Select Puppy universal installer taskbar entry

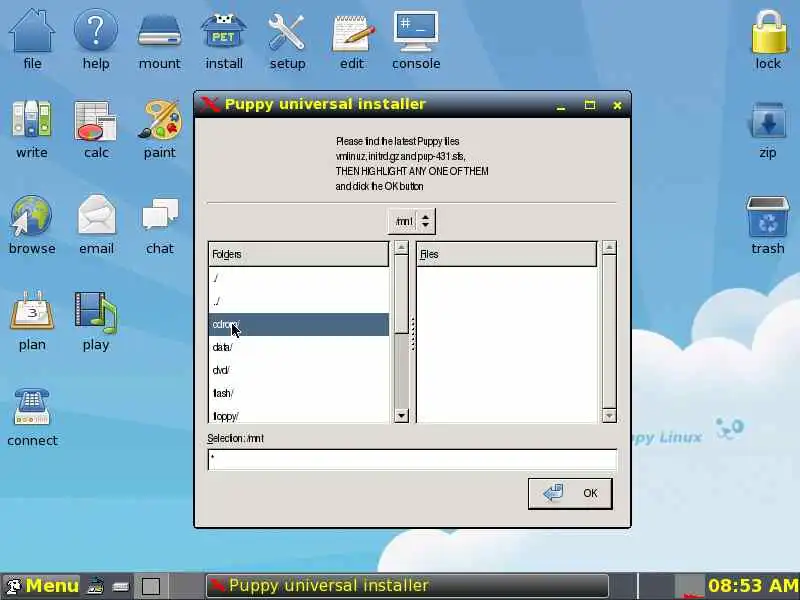[x=407, y=586]
